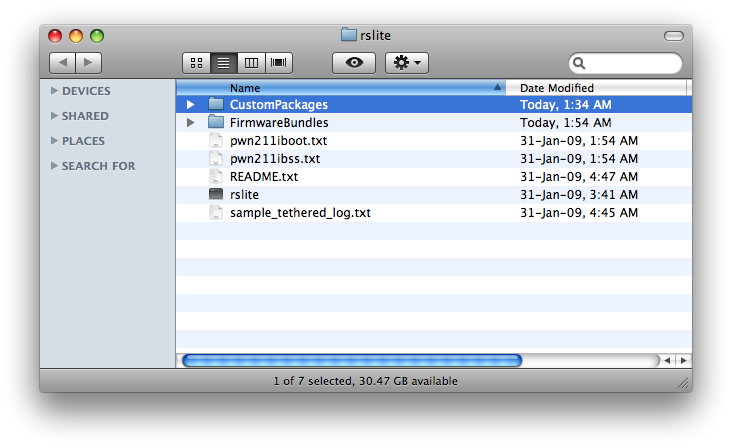
Task: Expand the CustomPackages folder
Action: tap(191, 105)
